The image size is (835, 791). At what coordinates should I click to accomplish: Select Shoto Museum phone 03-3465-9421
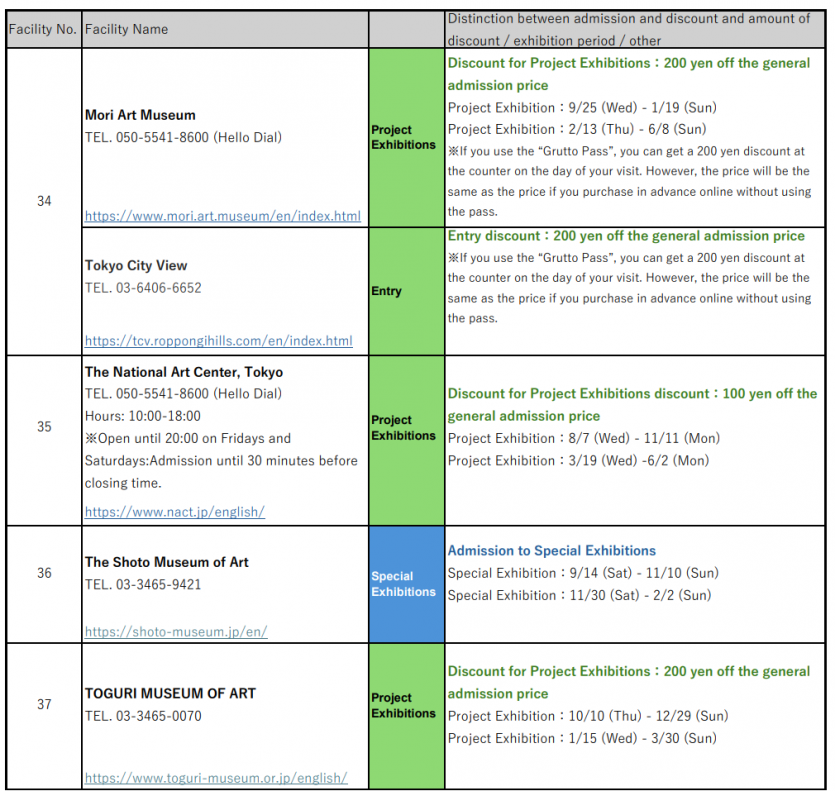(143, 584)
